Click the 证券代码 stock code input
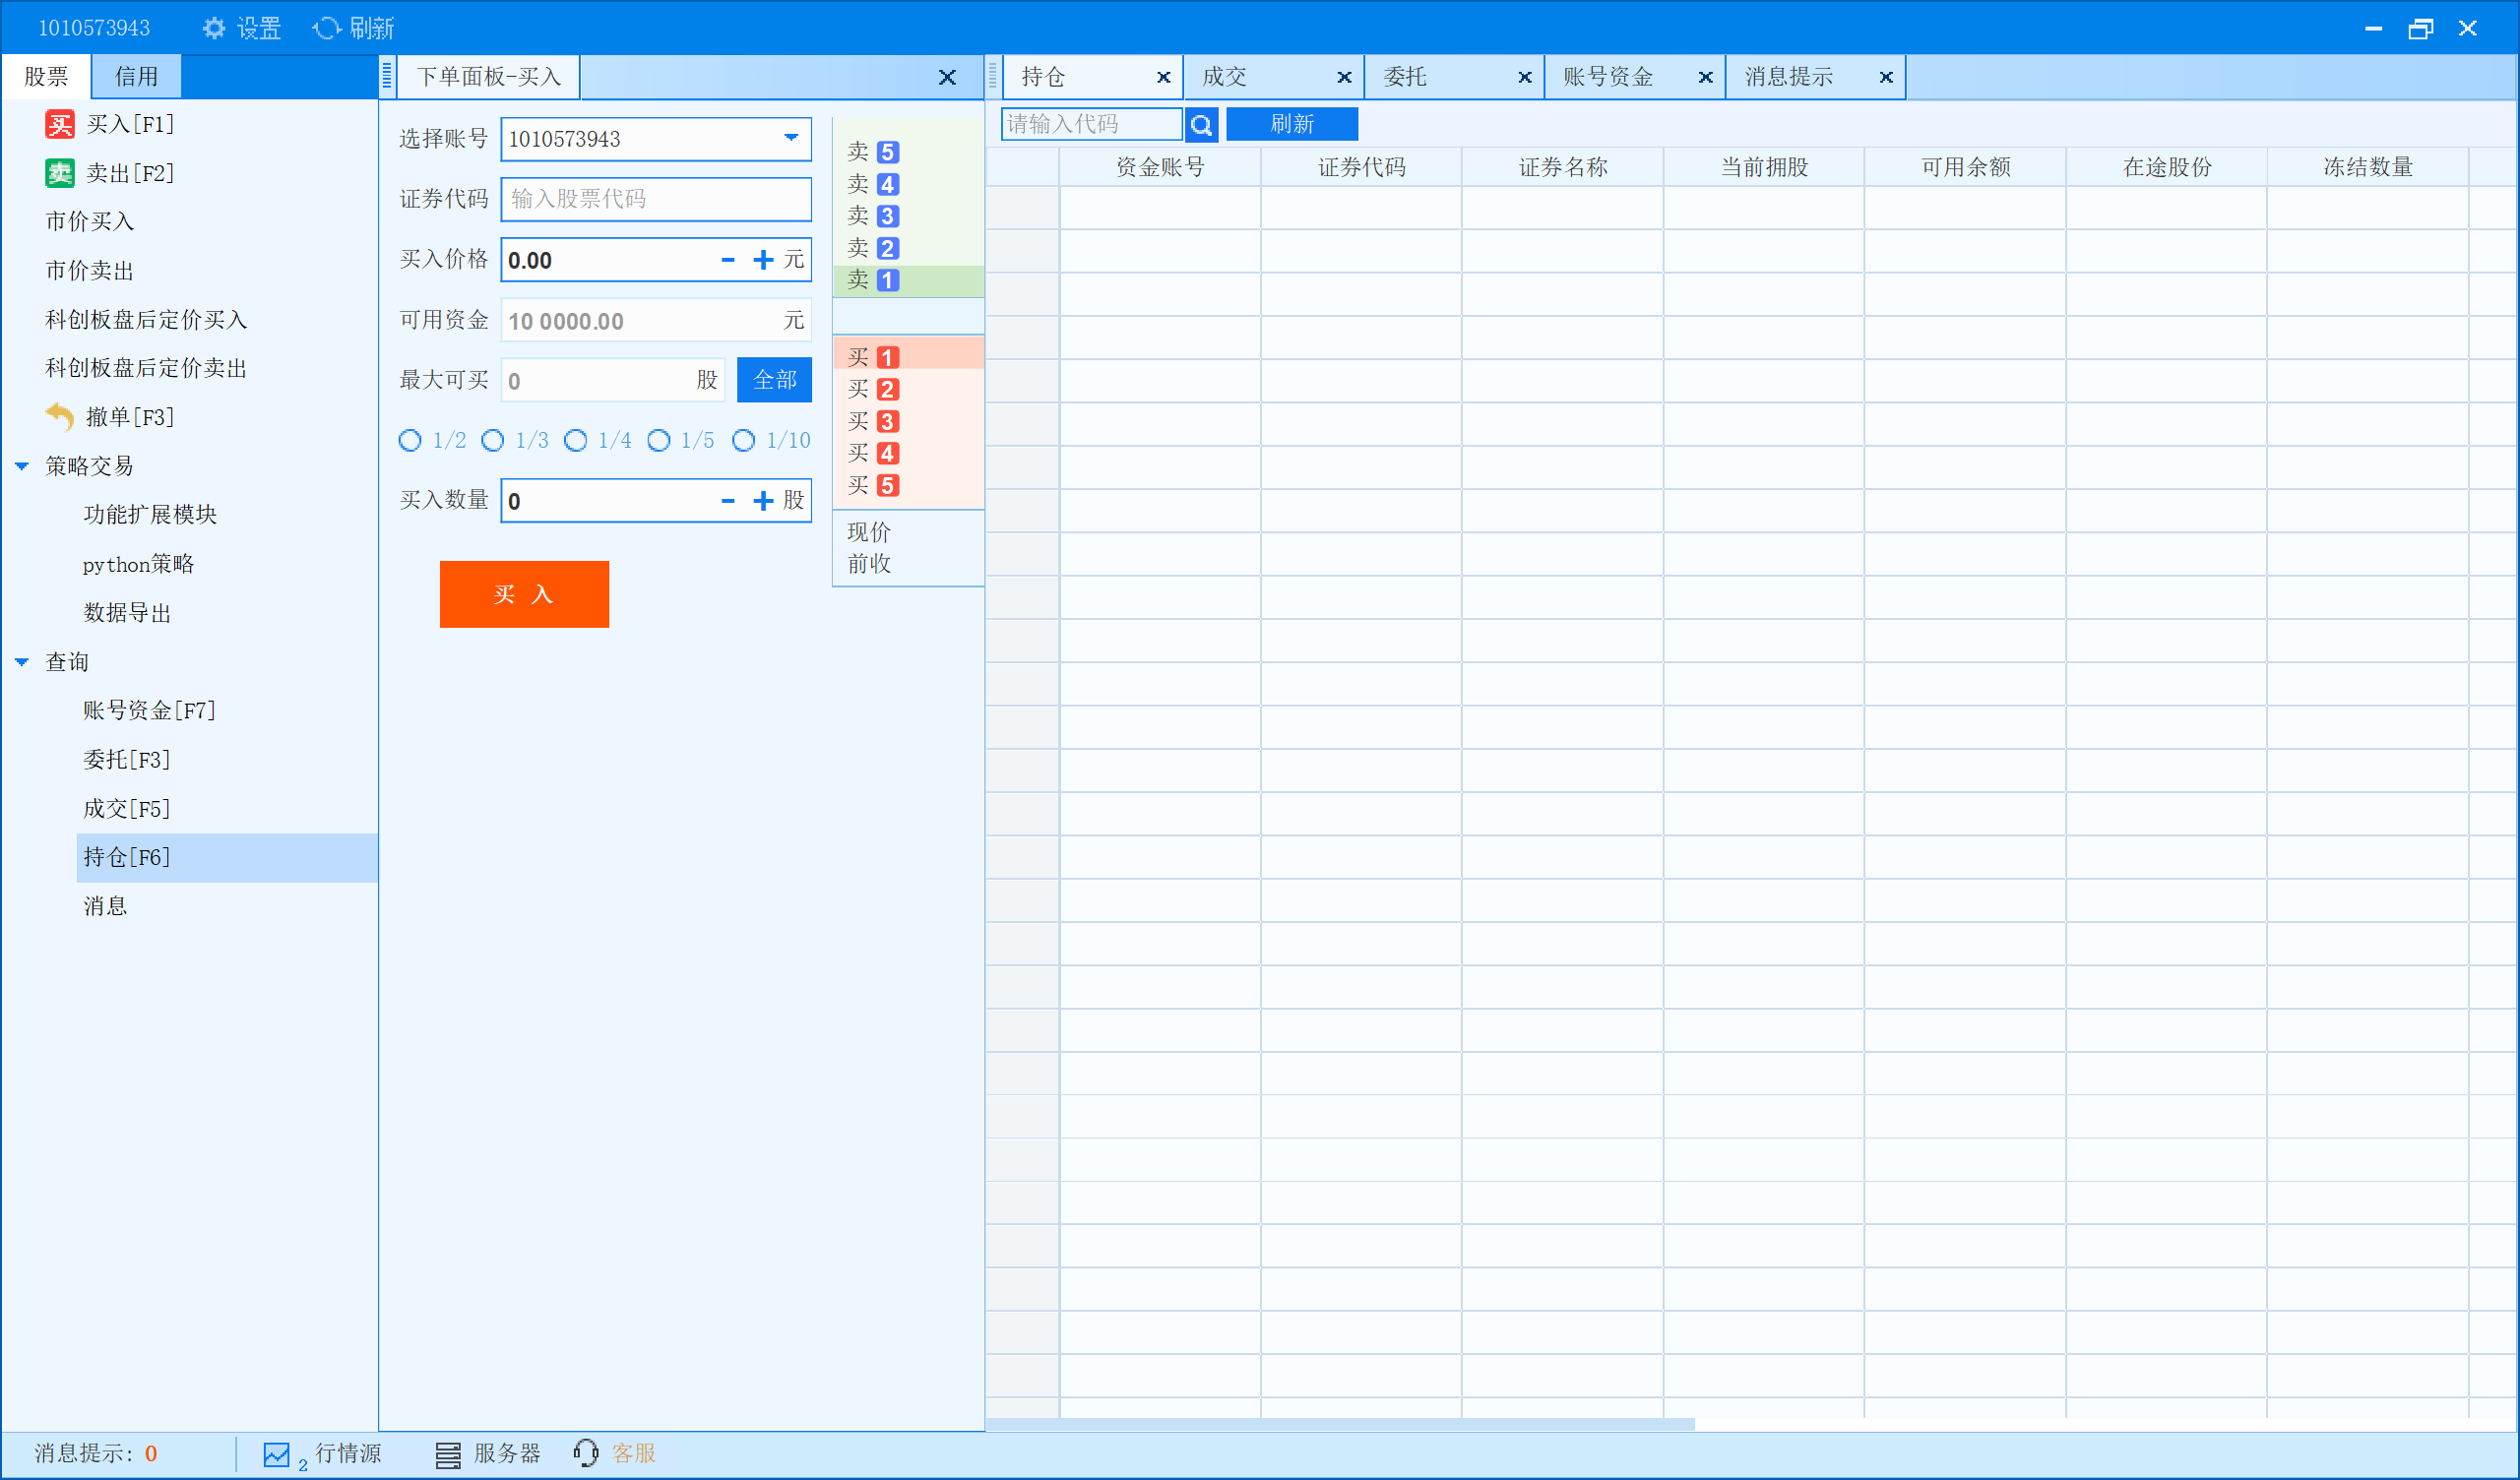The image size is (2520, 1480). [656, 199]
